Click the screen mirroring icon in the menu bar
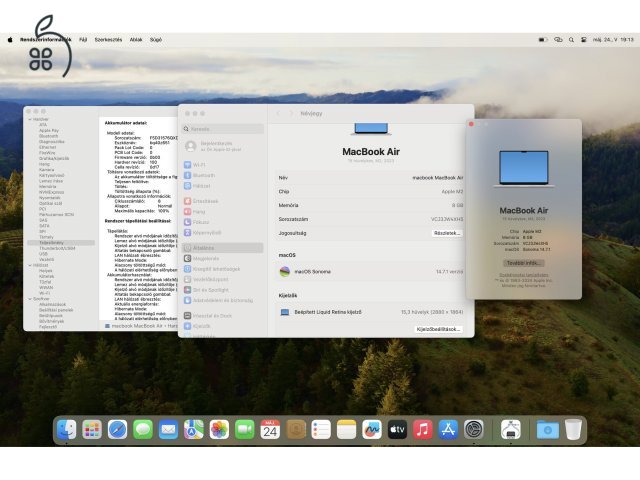The height and width of the screenshot is (480, 640). [x=558, y=40]
